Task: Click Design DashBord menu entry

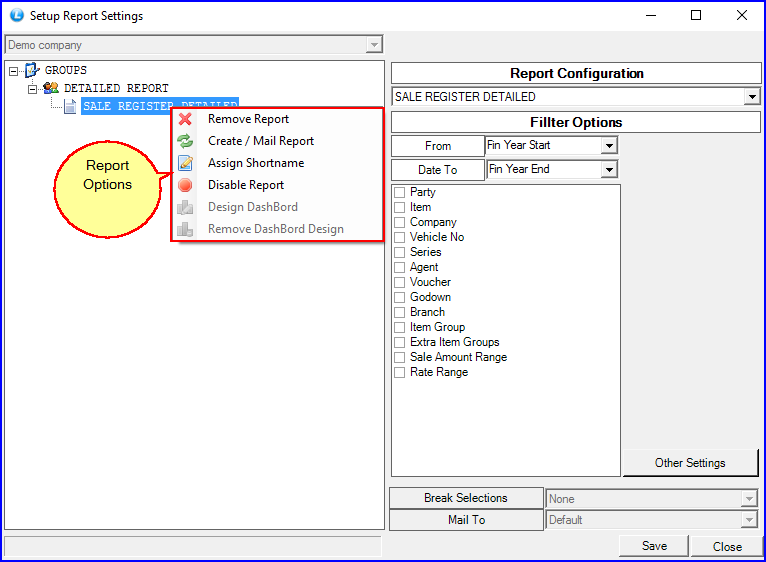Action: (277, 207)
